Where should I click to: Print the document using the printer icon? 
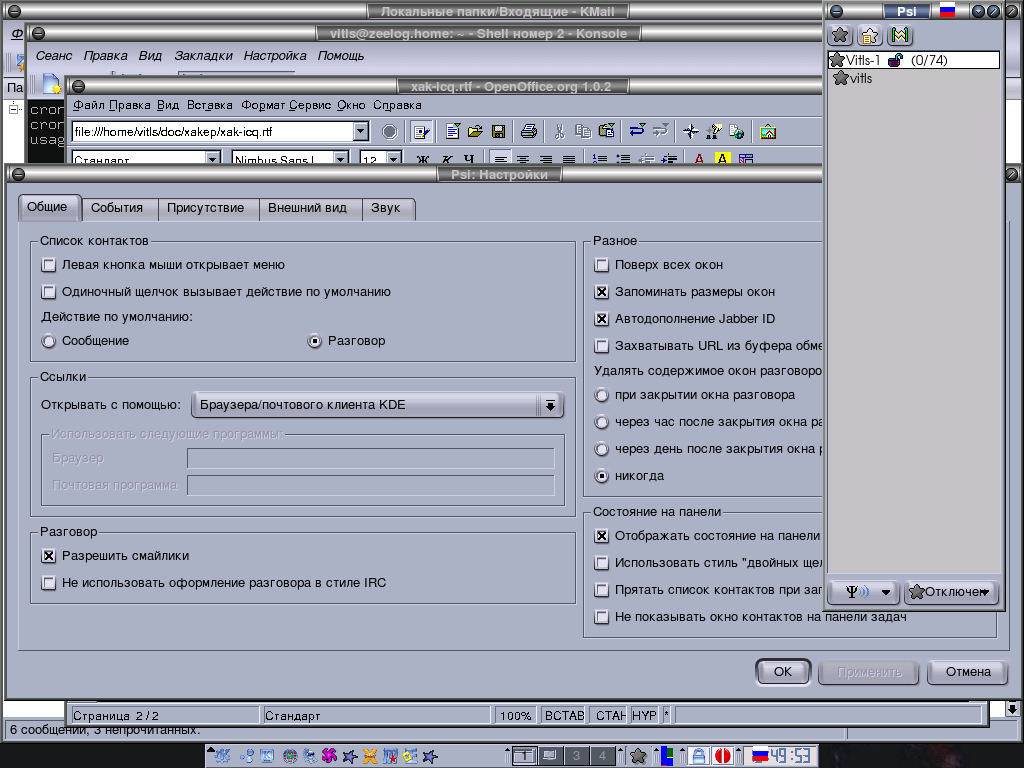tap(529, 132)
